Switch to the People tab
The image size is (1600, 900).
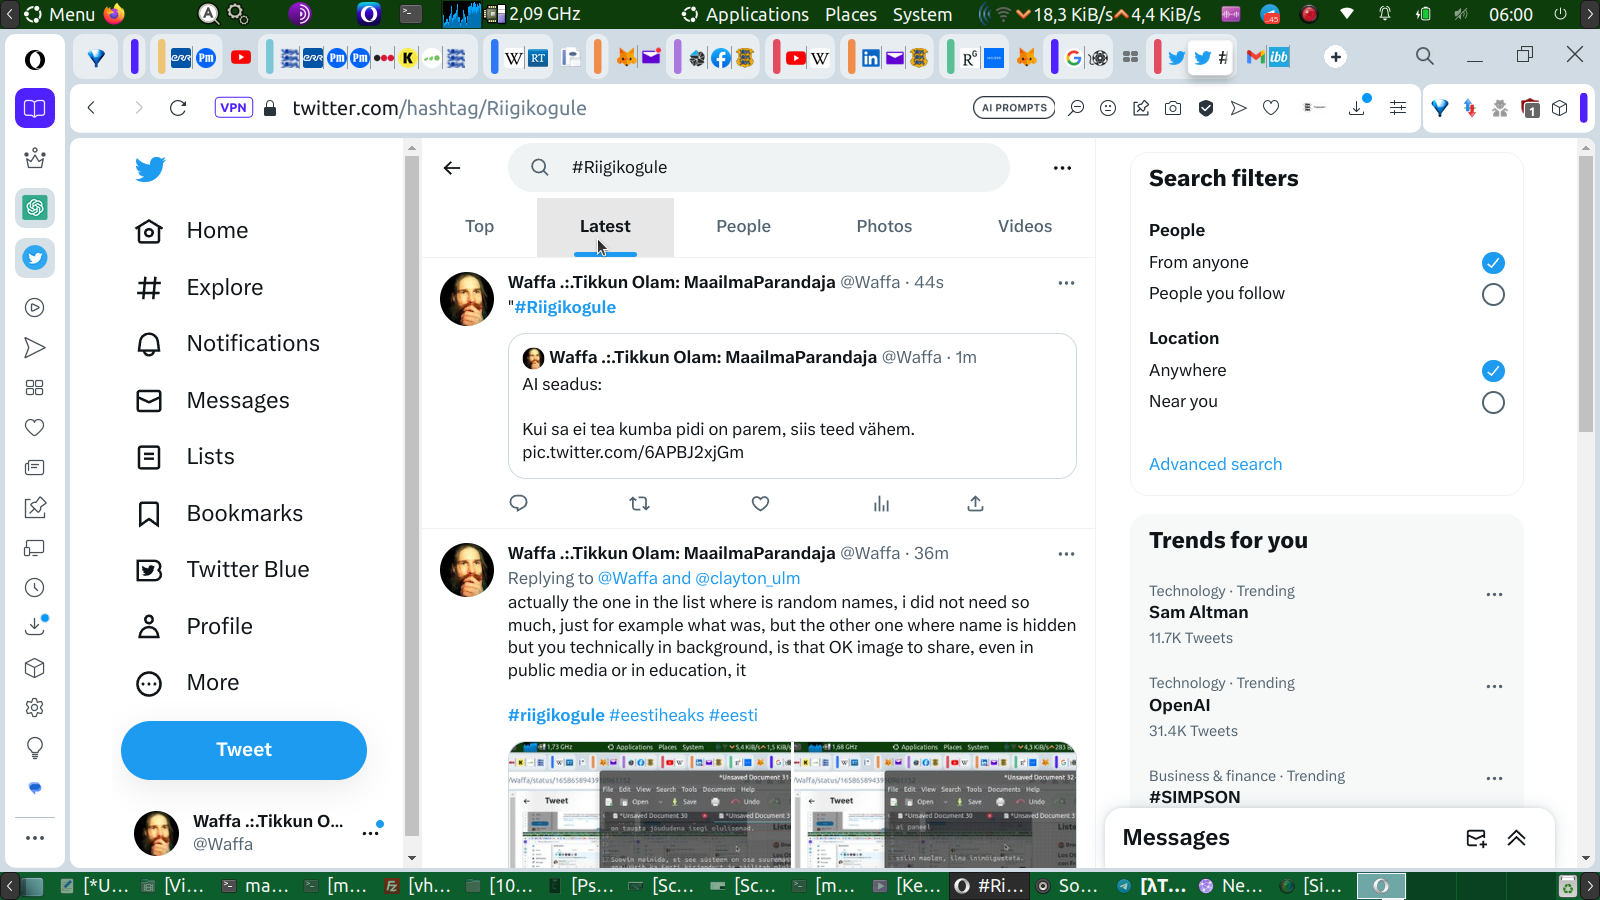tap(743, 227)
